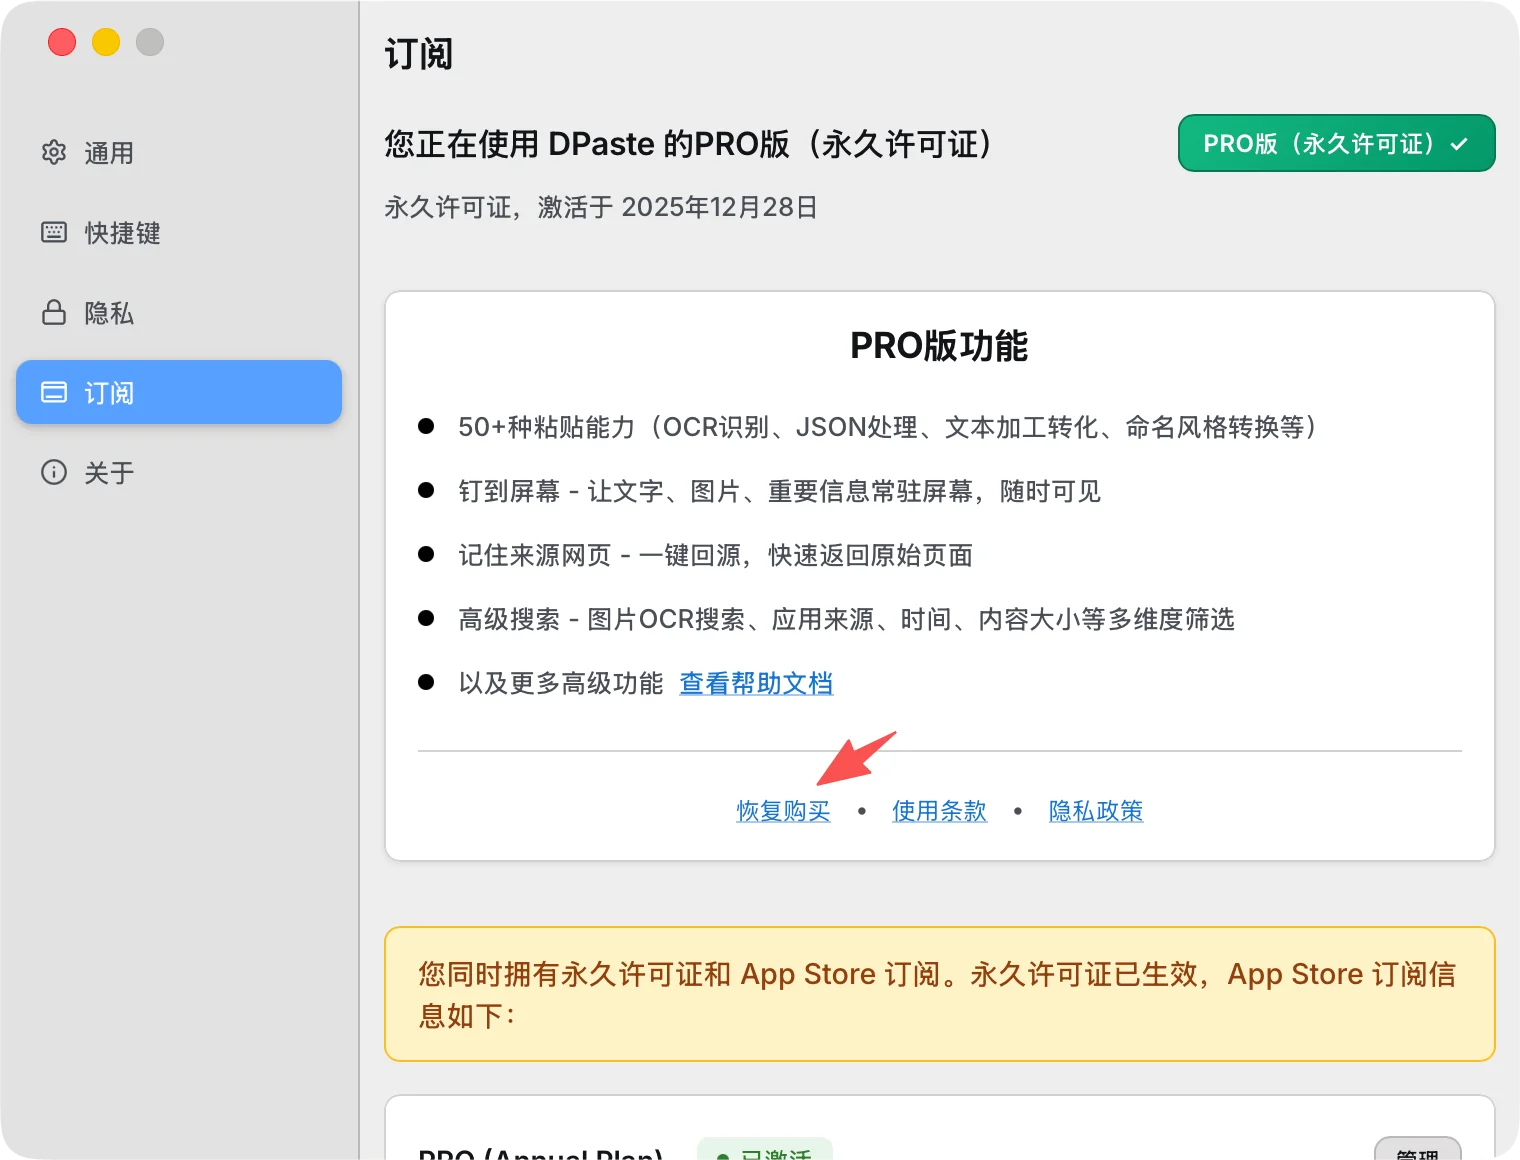Select the 订阅 card icon in sidebar
Viewport: 1520px width, 1160px height.
tap(54, 392)
